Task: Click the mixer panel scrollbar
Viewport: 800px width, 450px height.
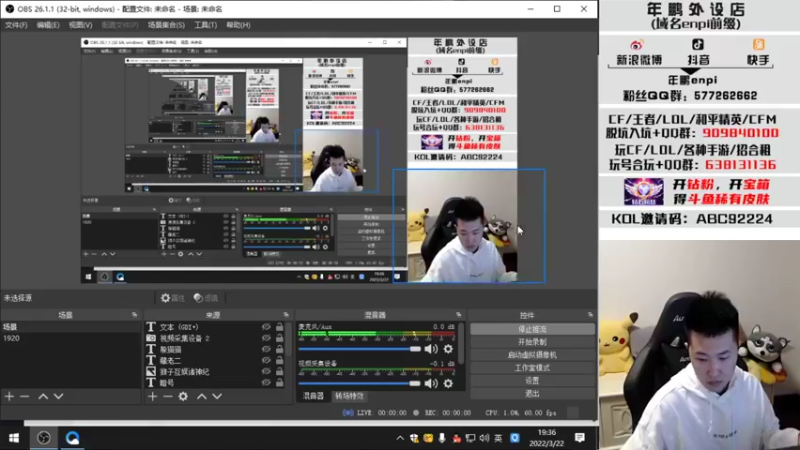Action: (462, 343)
